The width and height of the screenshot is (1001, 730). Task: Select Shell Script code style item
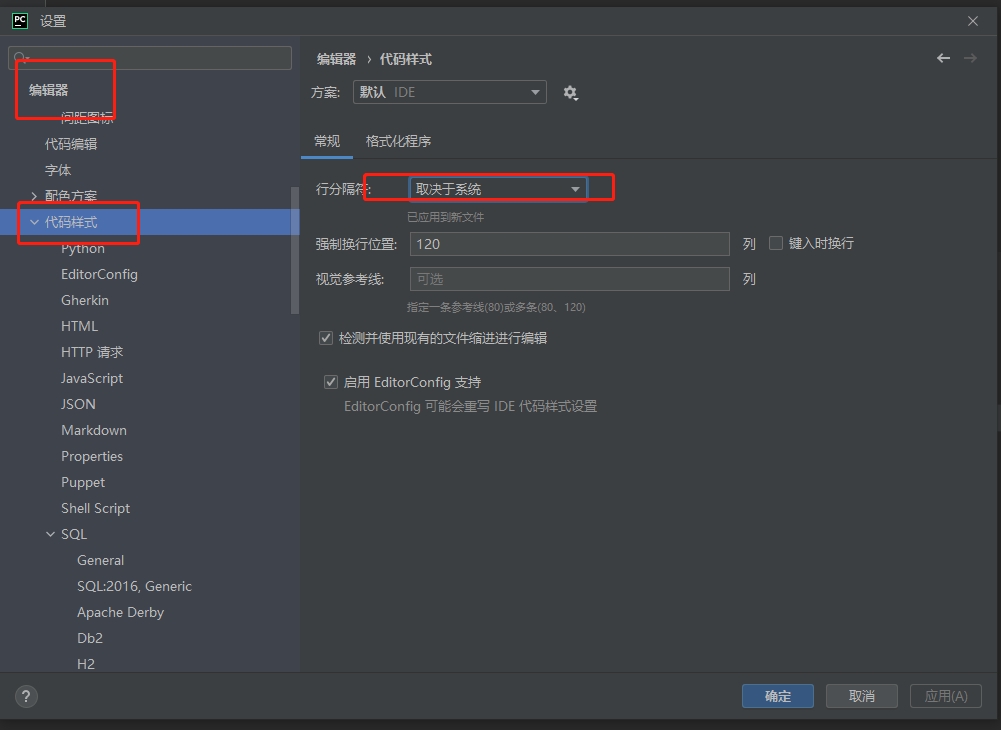(x=96, y=508)
